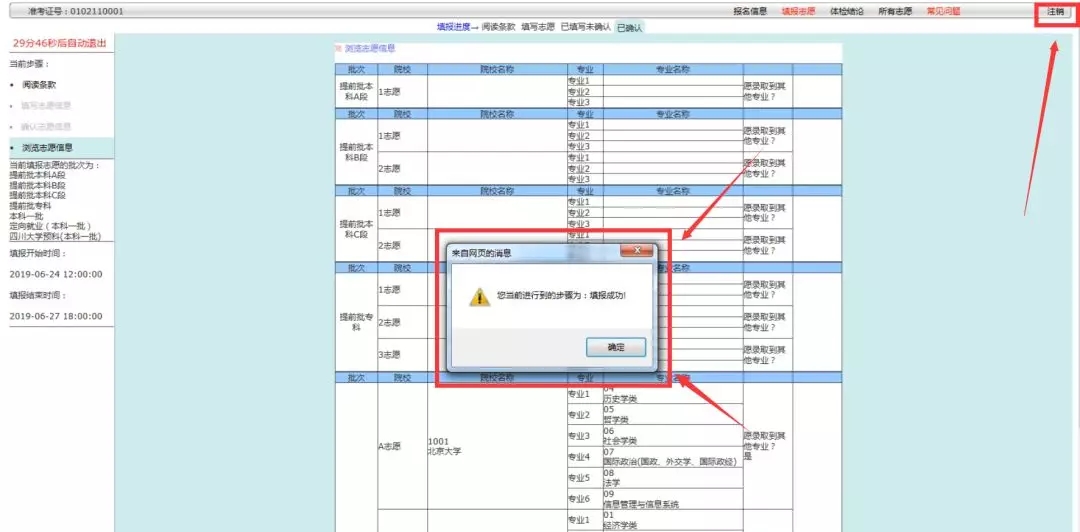Click the 准考证号 header text
The image size is (1080, 532).
(x=76, y=11)
